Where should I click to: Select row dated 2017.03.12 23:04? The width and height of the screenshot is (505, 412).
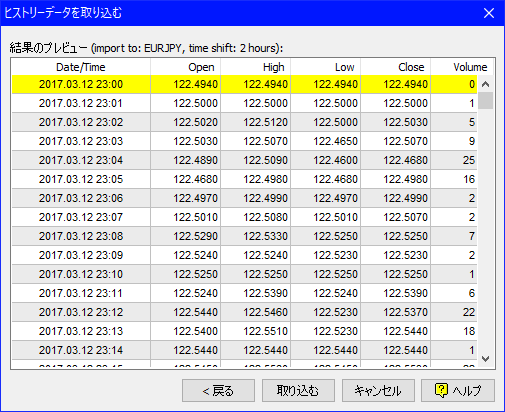pos(244,160)
